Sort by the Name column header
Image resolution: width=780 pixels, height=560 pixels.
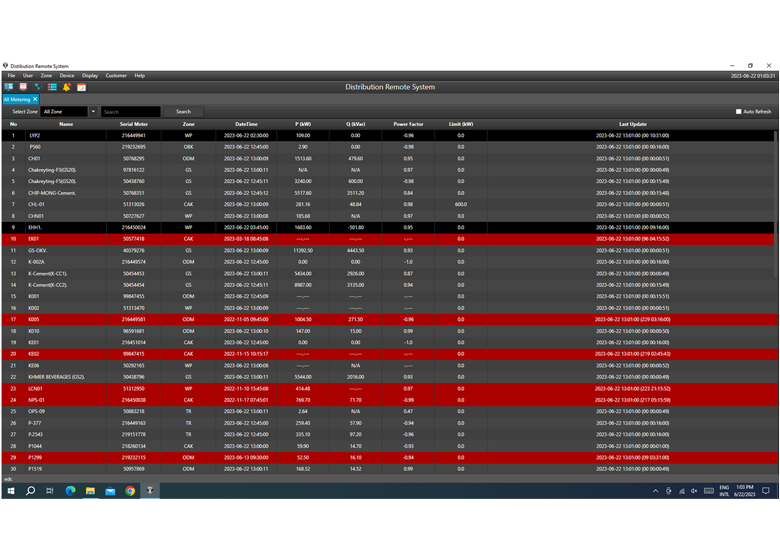coord(66,124)
